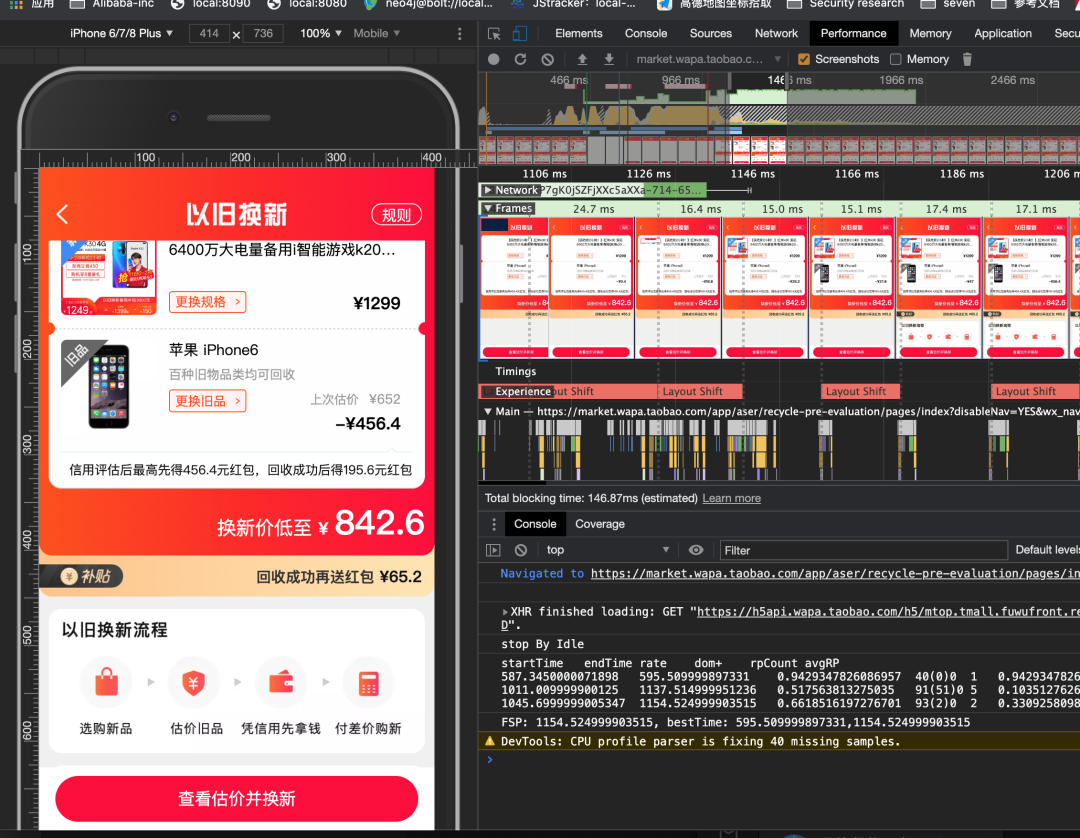Select the 24.7 ms frame screenshot

tap(591, 287)
